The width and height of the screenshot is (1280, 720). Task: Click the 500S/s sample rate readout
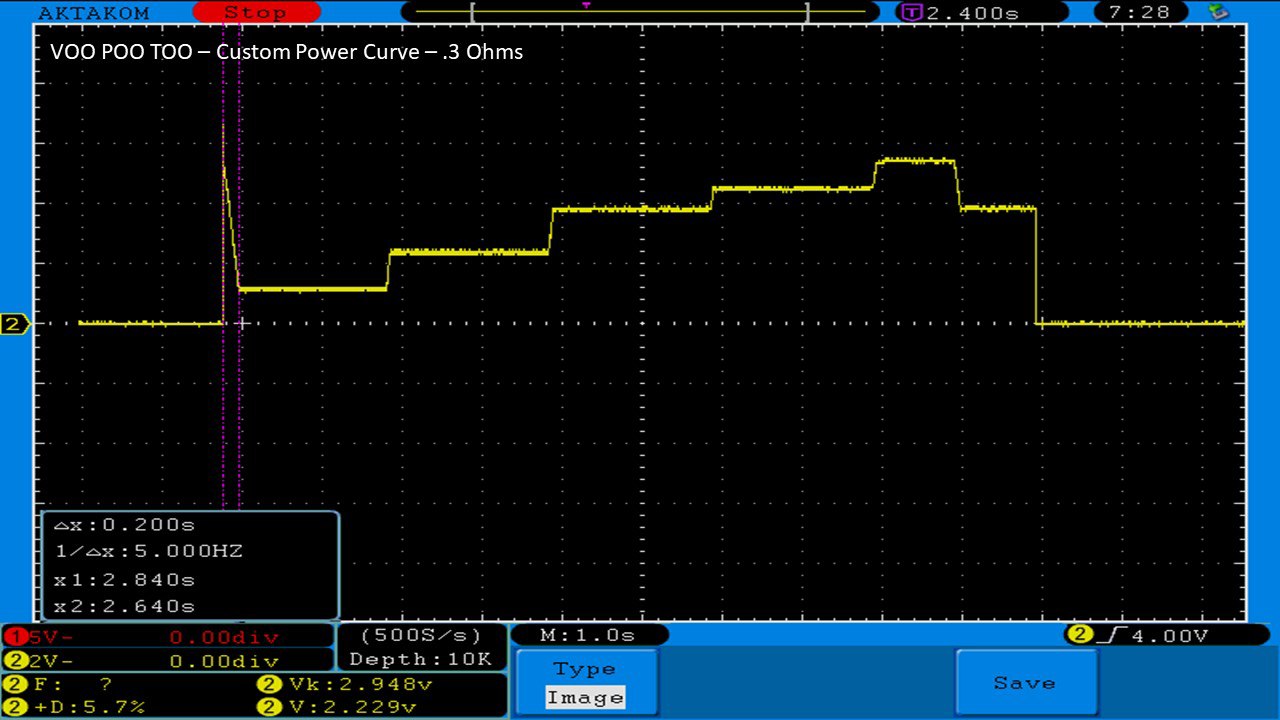coord(420,635)
